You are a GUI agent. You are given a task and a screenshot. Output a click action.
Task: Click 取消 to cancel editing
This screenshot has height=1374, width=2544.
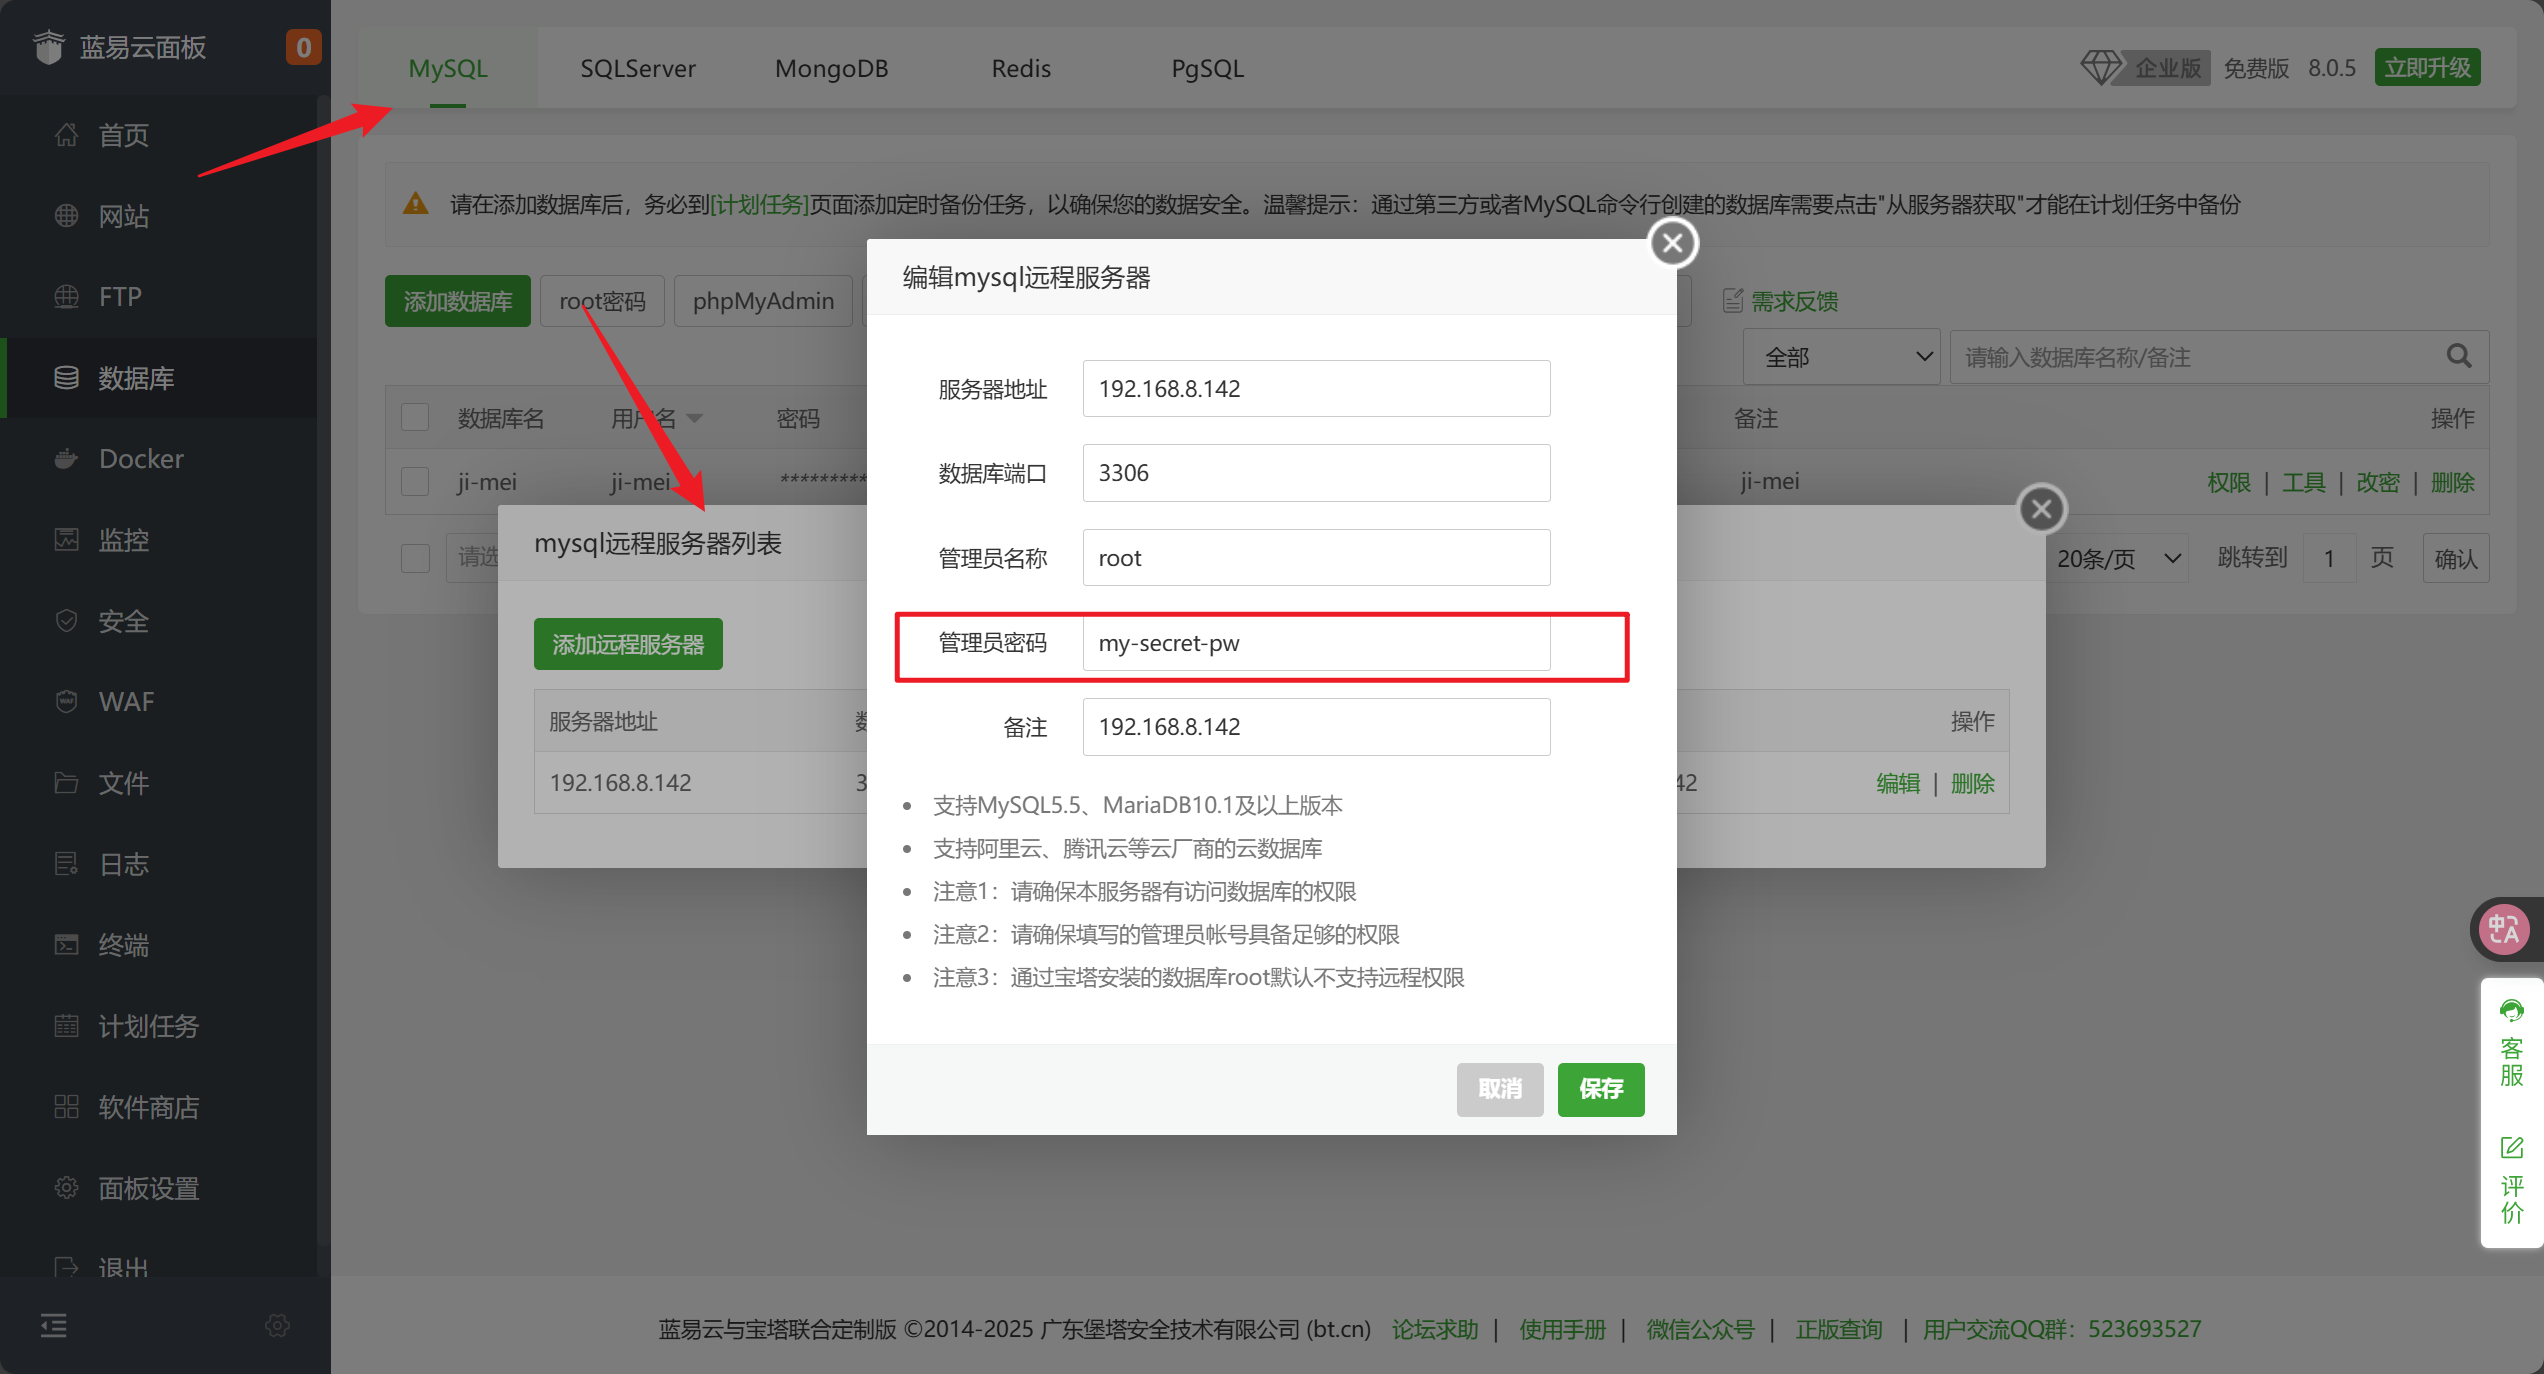pos(1499,1089)
